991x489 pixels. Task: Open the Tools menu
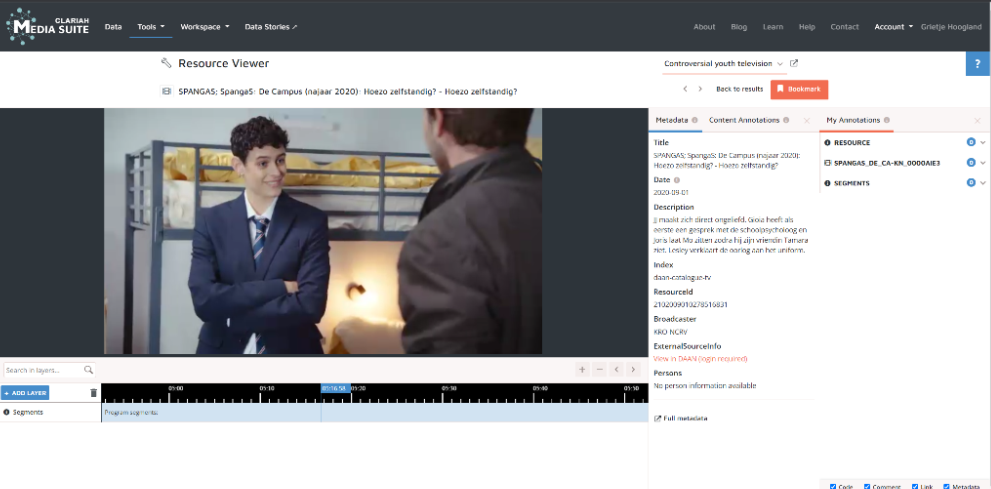pos(151,27)
